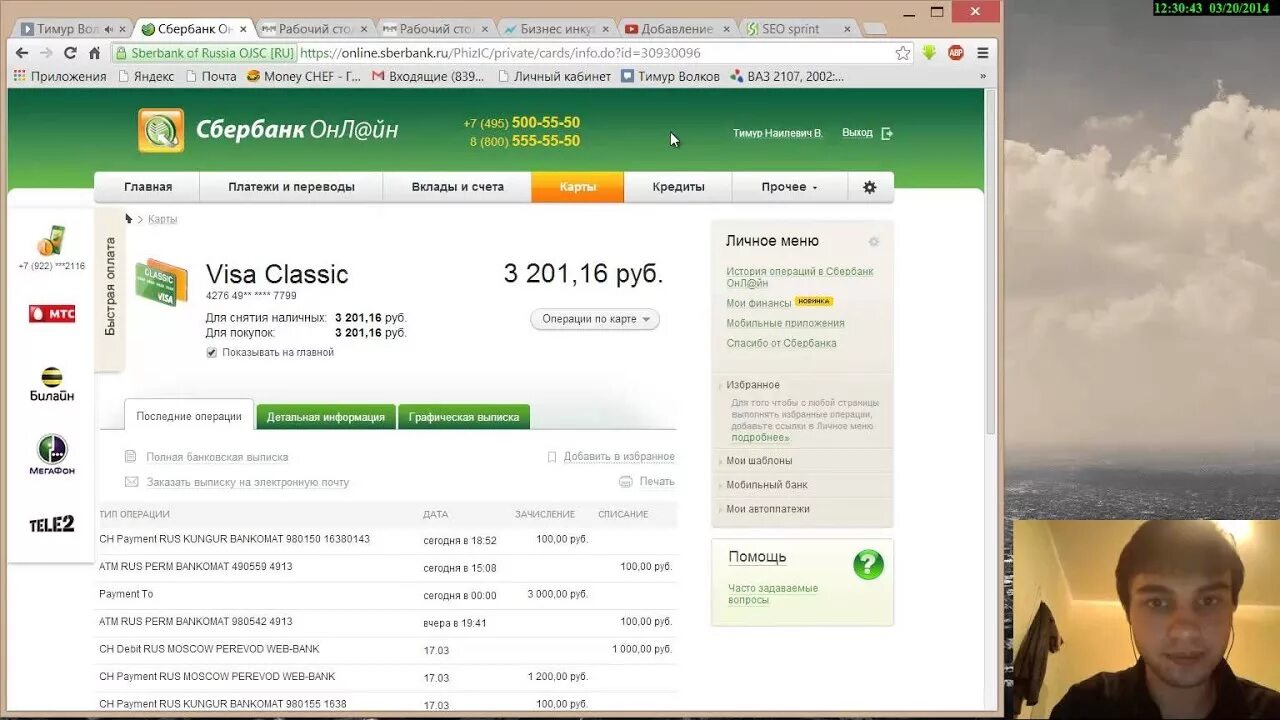Click the Visa Classic card image
This screenshot has width=1280, height=720.
coord(162,283)
